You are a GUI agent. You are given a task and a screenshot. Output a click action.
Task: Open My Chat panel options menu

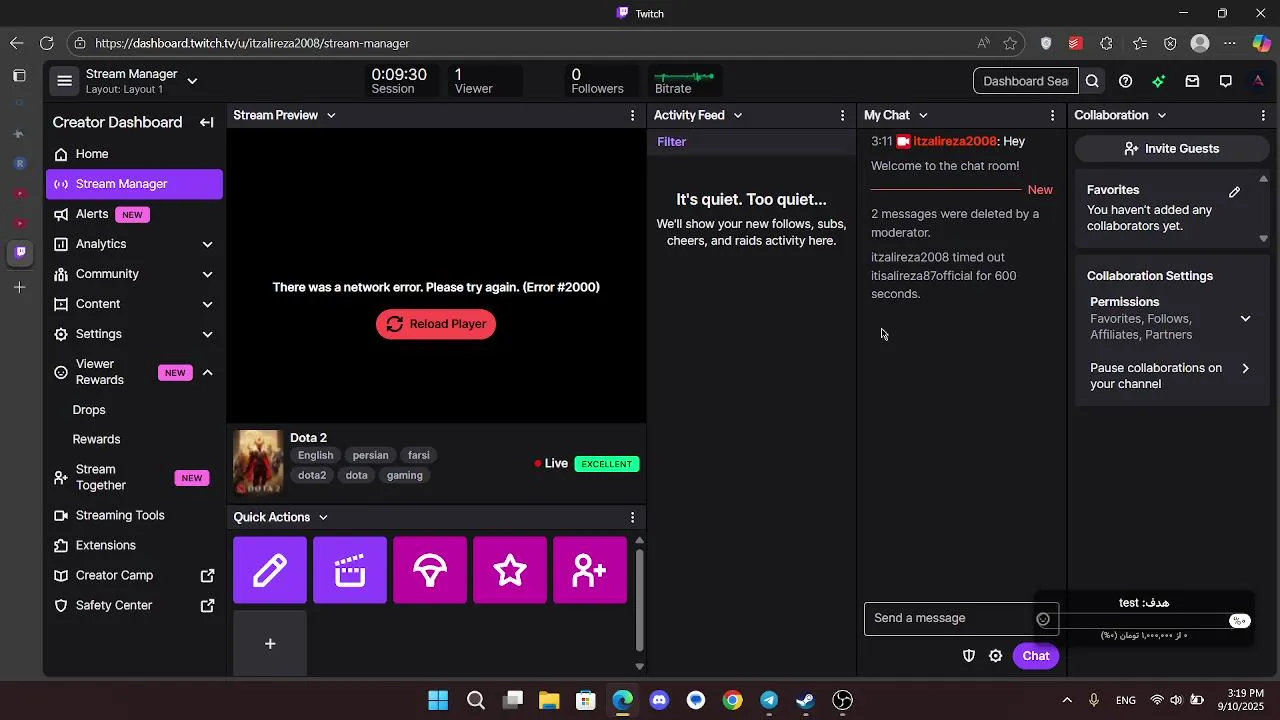[1052, 115]
